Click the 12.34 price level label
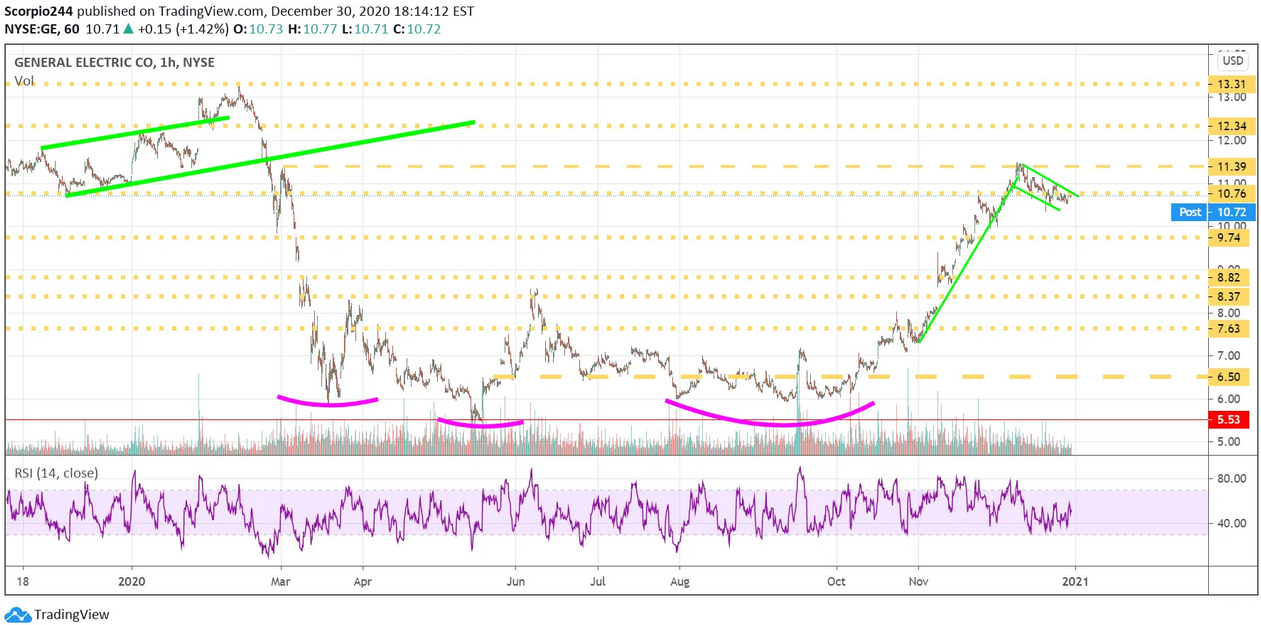Viewport: 1261px width, 625px height. (x=1229, y=127)
